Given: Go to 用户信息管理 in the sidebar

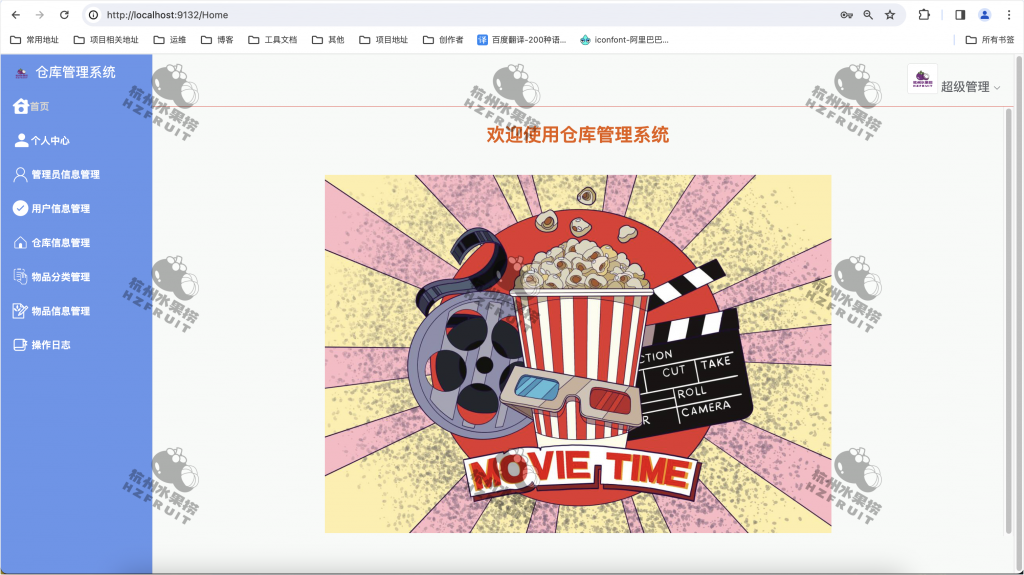Looking at the screenshot, I should pyautogui.click(x=76, y=208).
